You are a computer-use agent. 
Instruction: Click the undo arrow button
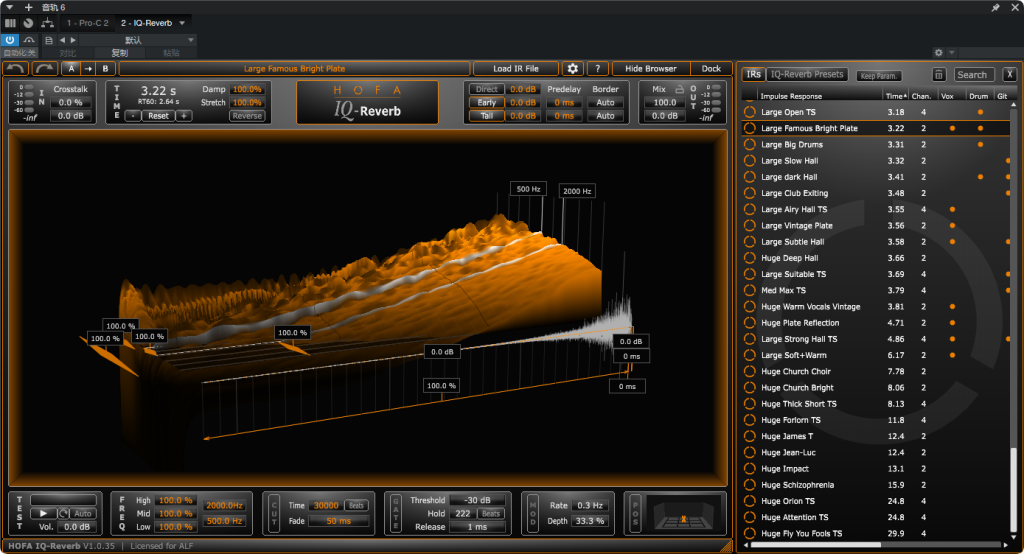tap(16, 69)
